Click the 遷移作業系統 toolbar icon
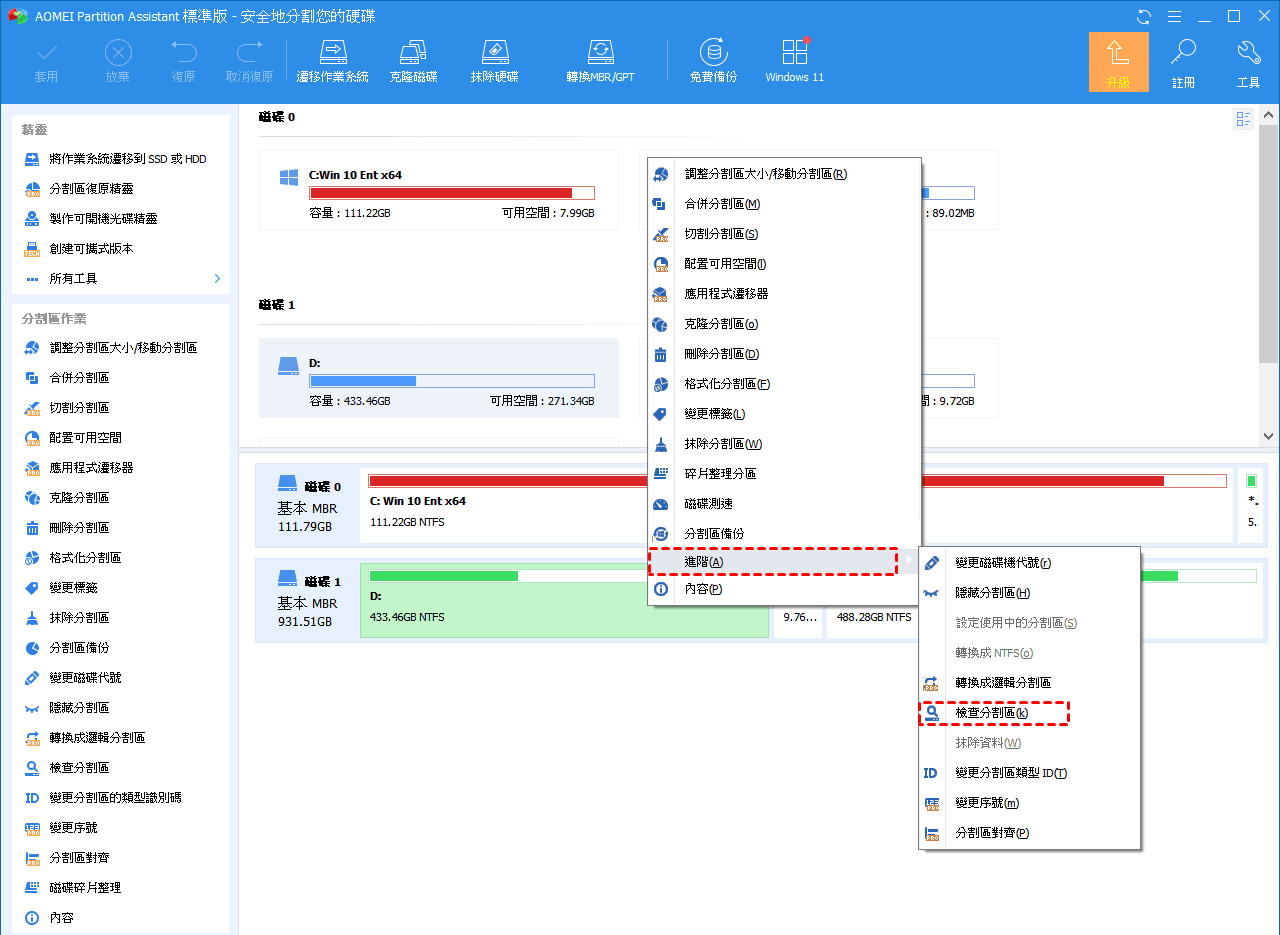1280x935 pixels. tap(333, 61)
